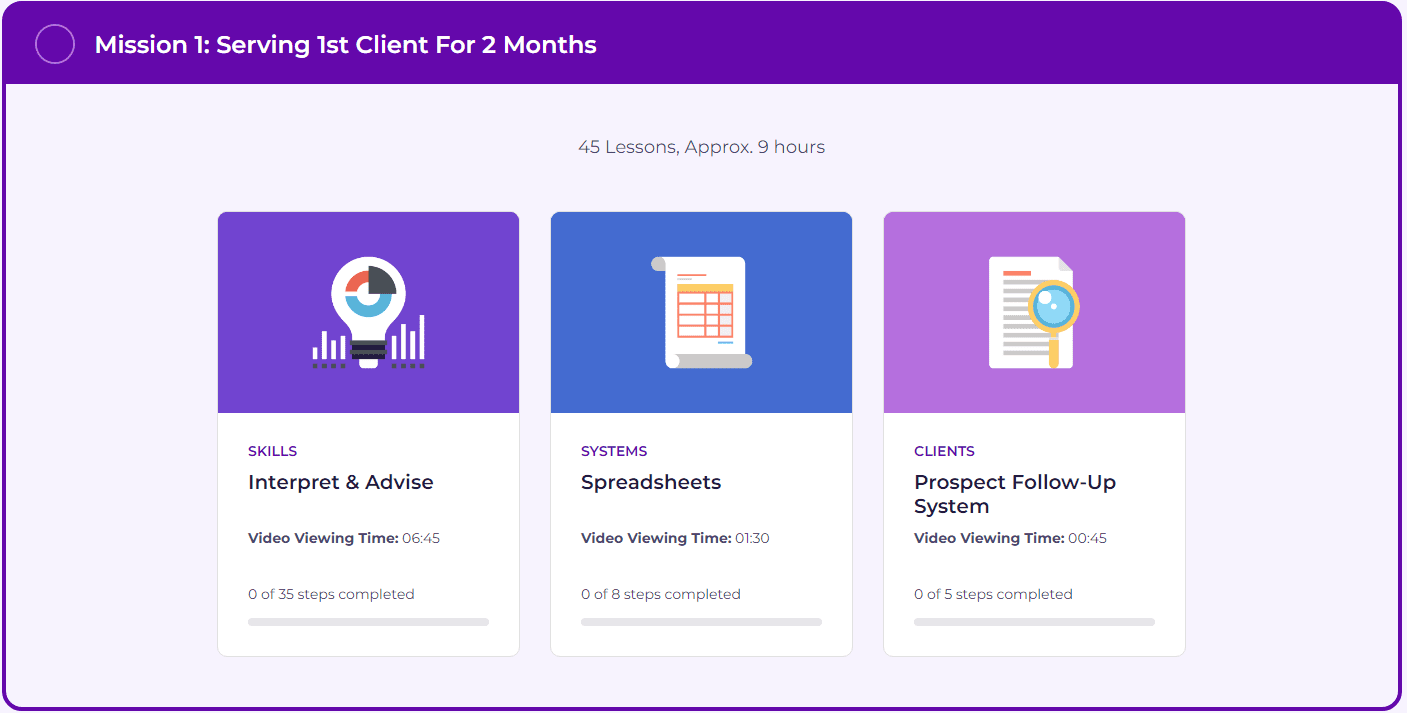Click the lightbulb chart icon
This screenshot has width=1407, height=713.
[x=368, y=312]
